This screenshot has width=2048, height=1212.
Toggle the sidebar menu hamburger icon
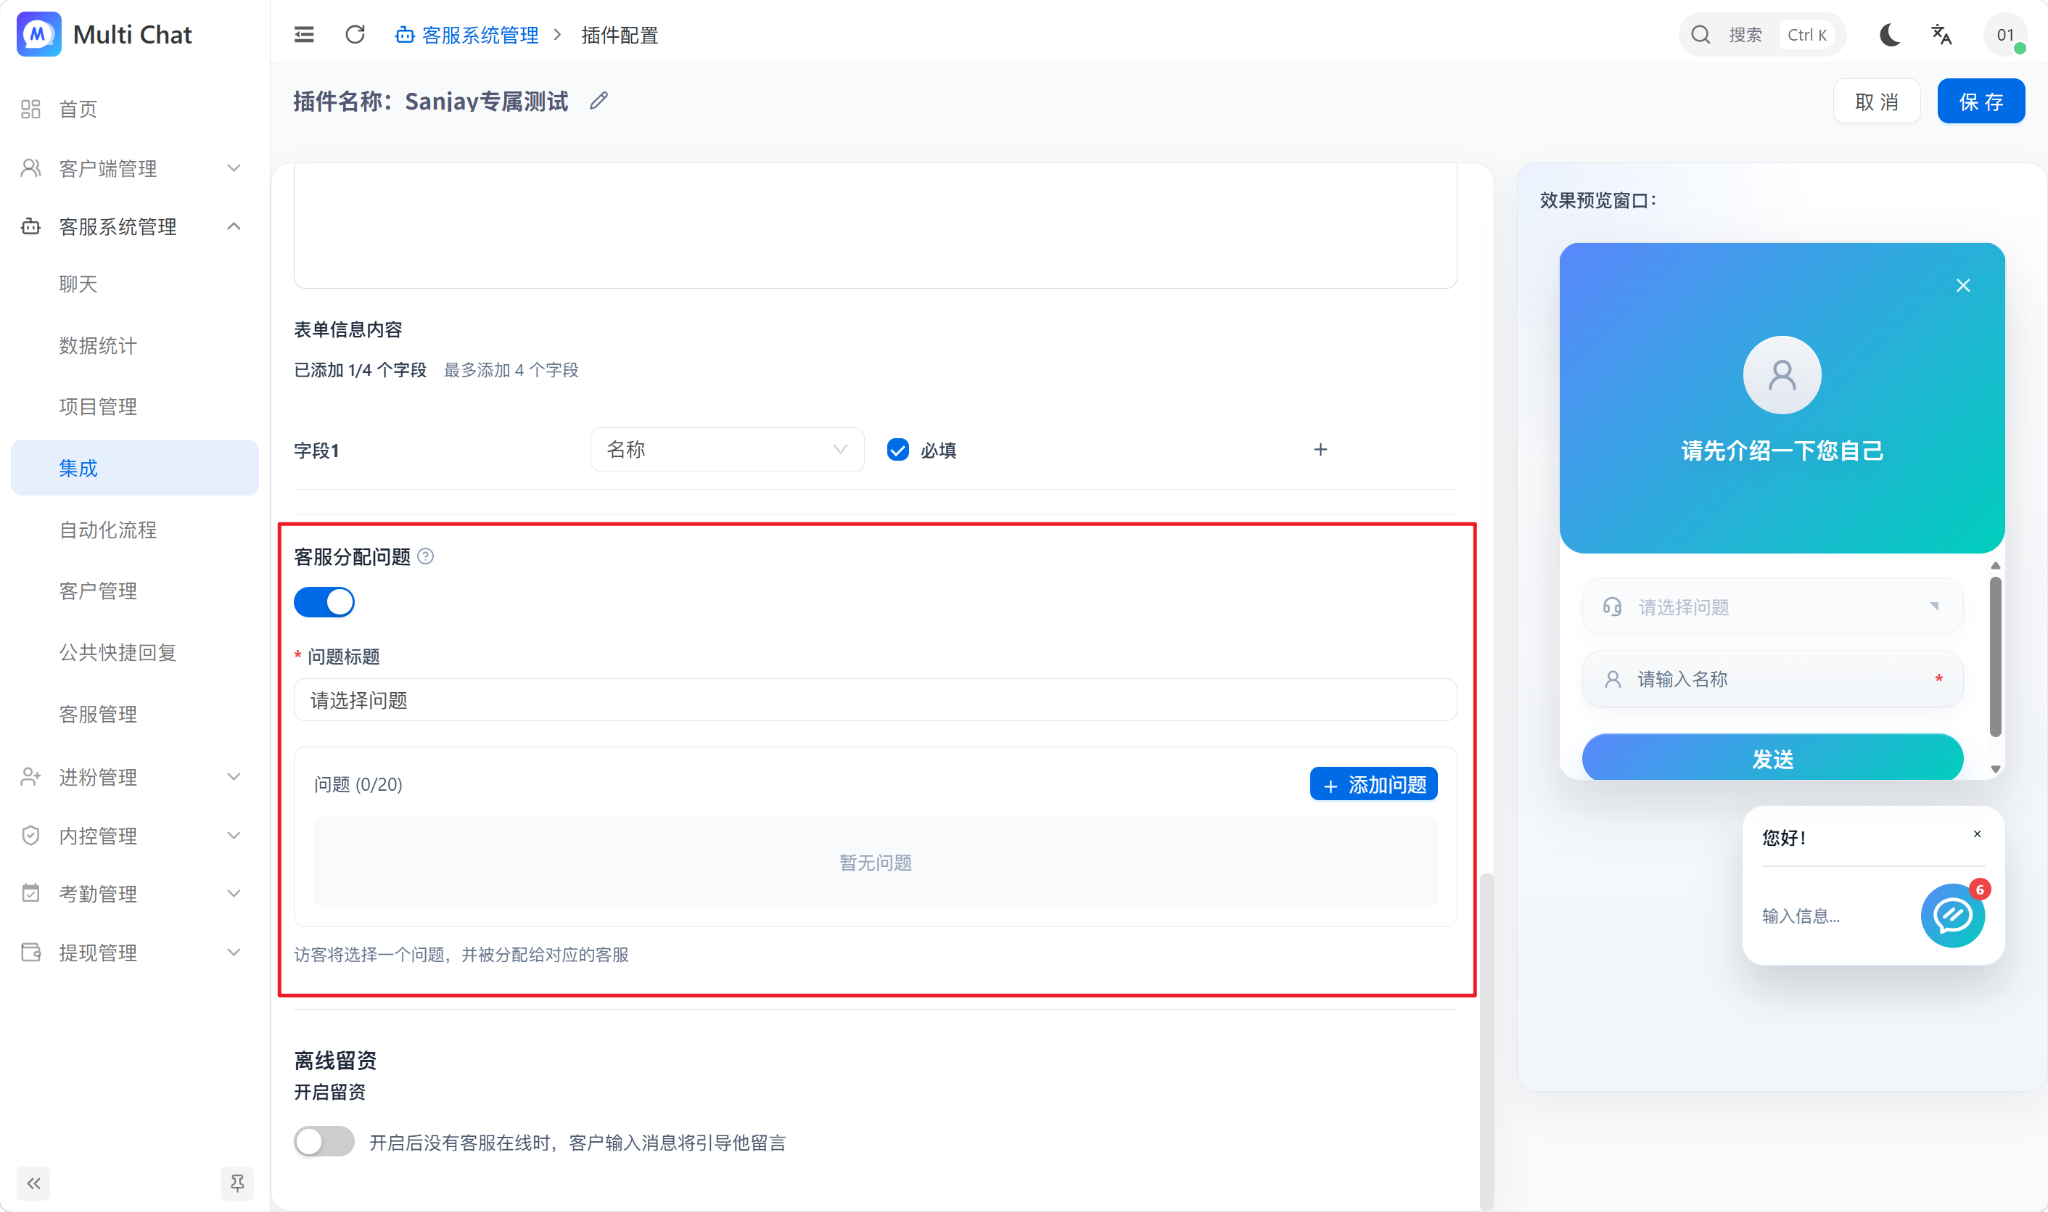[x=304, y=35]
